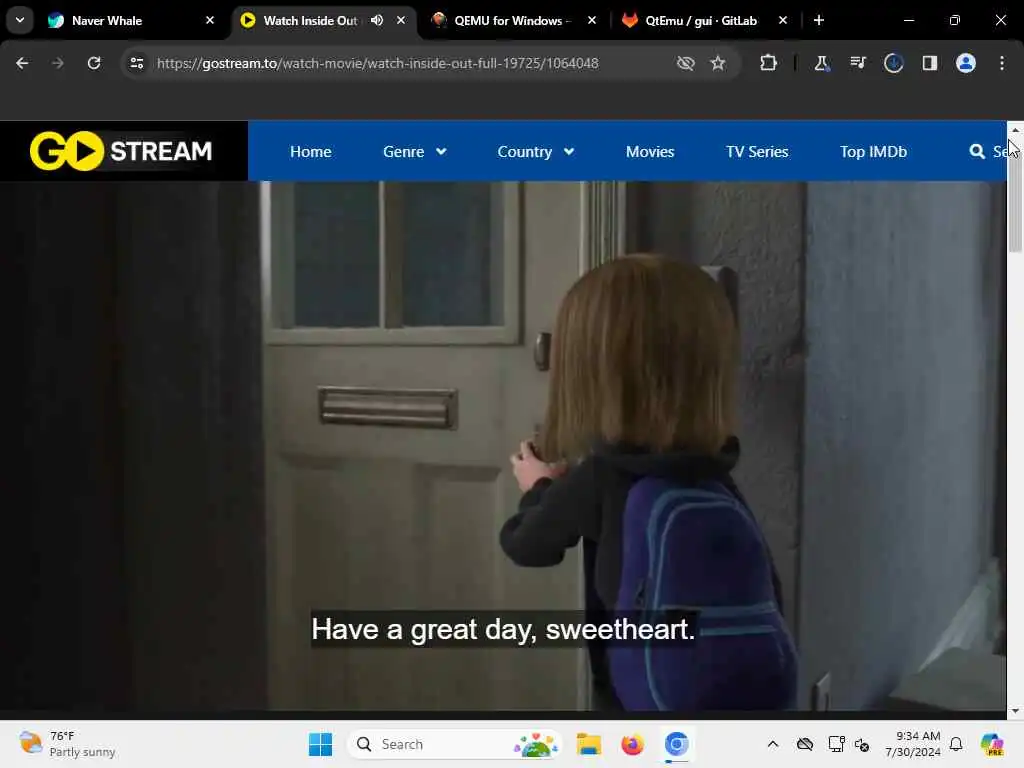Go forward to the next page

click(57, 63)
